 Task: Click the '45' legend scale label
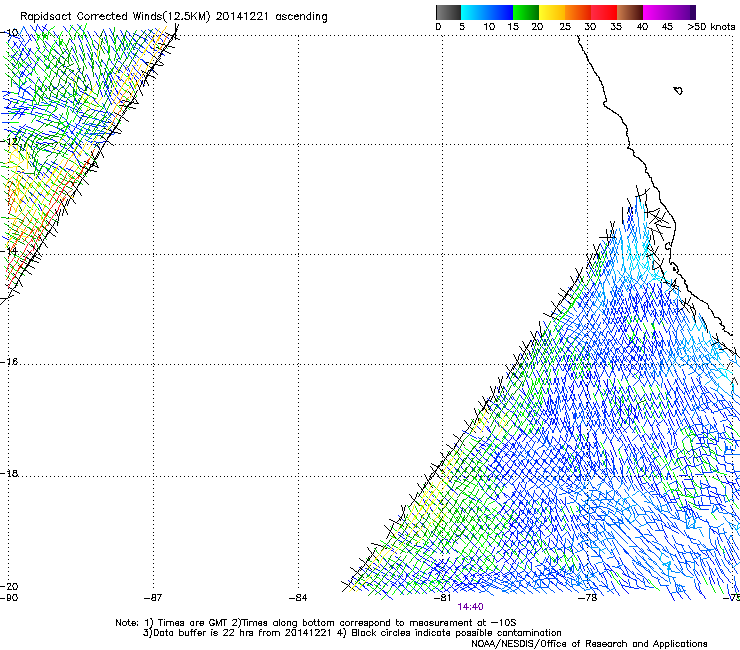tap(667, 27)
